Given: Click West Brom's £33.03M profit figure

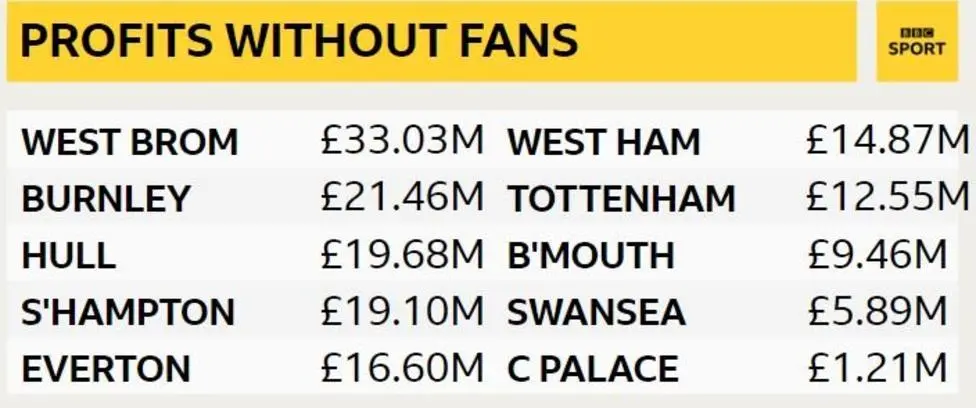Looking at the screenshot, I should pyautogui.click(x=402, y=141).
